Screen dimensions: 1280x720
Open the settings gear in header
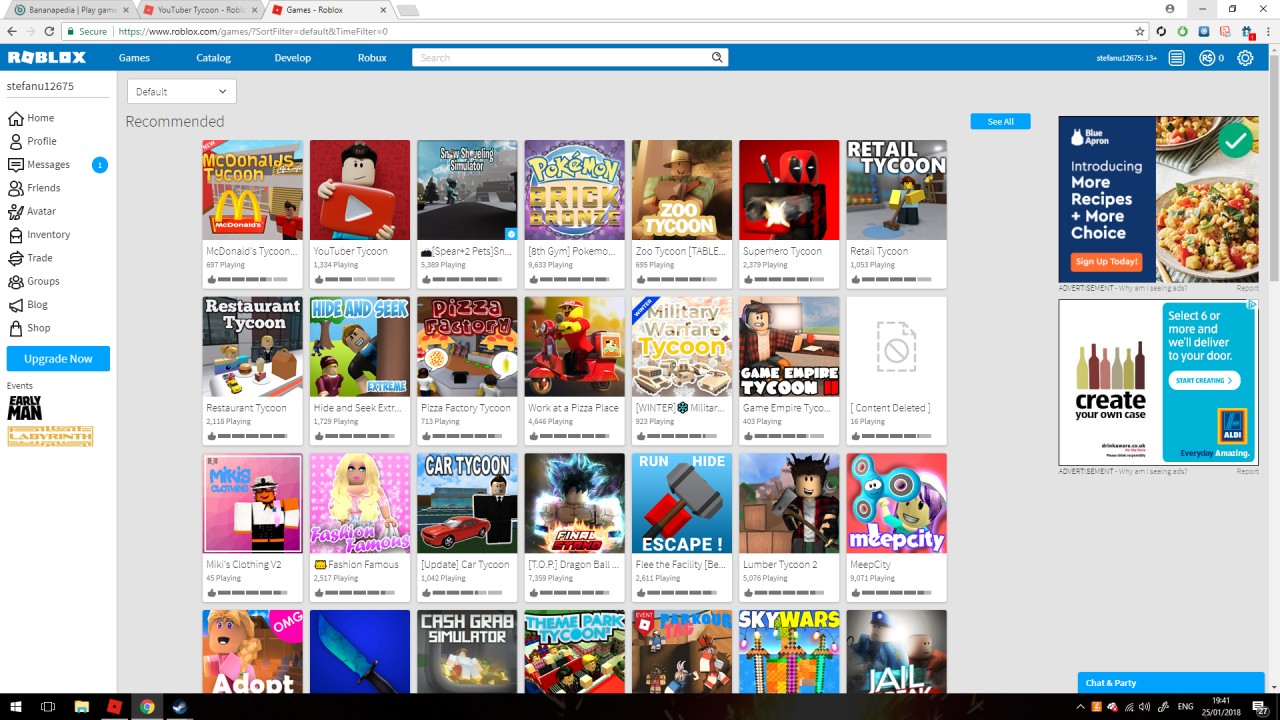(1245, 58)
